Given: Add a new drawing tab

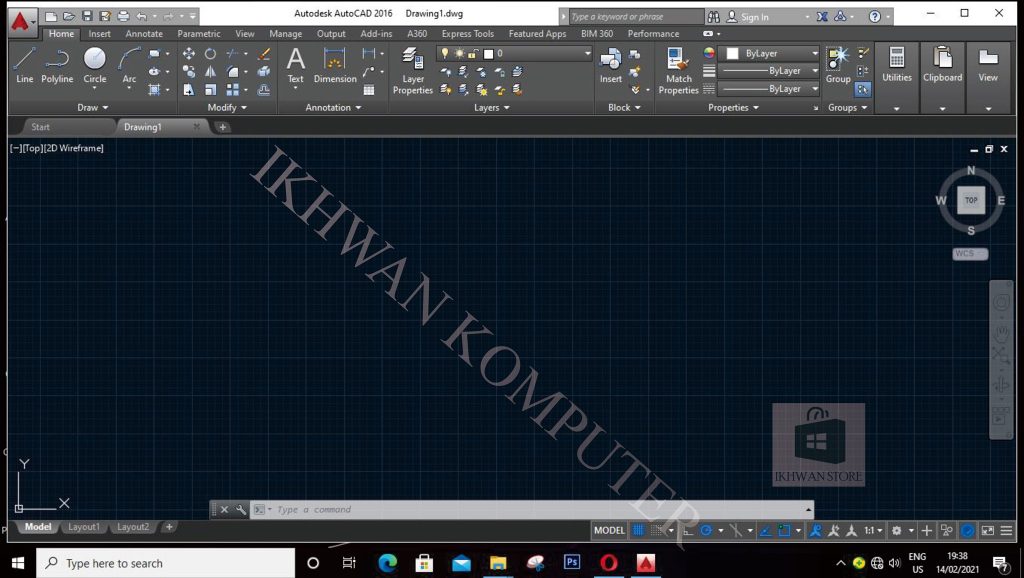Looking at the screenshot, I should pyautogui.click(x=222, y=127).
